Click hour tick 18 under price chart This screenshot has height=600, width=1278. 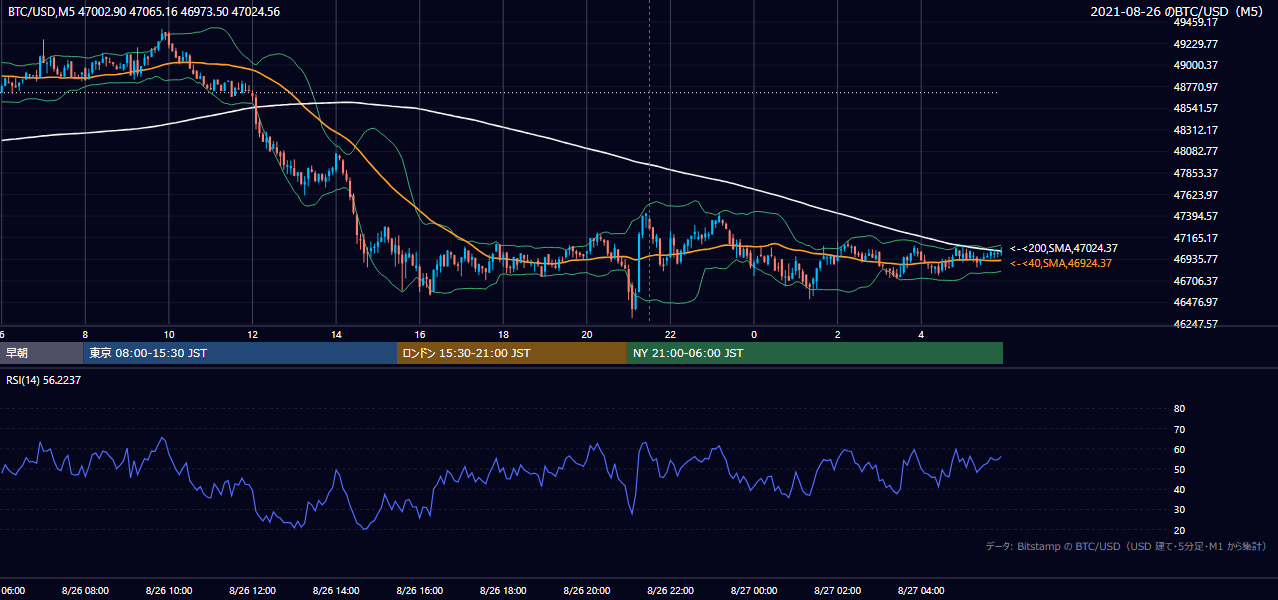tap(503, 335)
